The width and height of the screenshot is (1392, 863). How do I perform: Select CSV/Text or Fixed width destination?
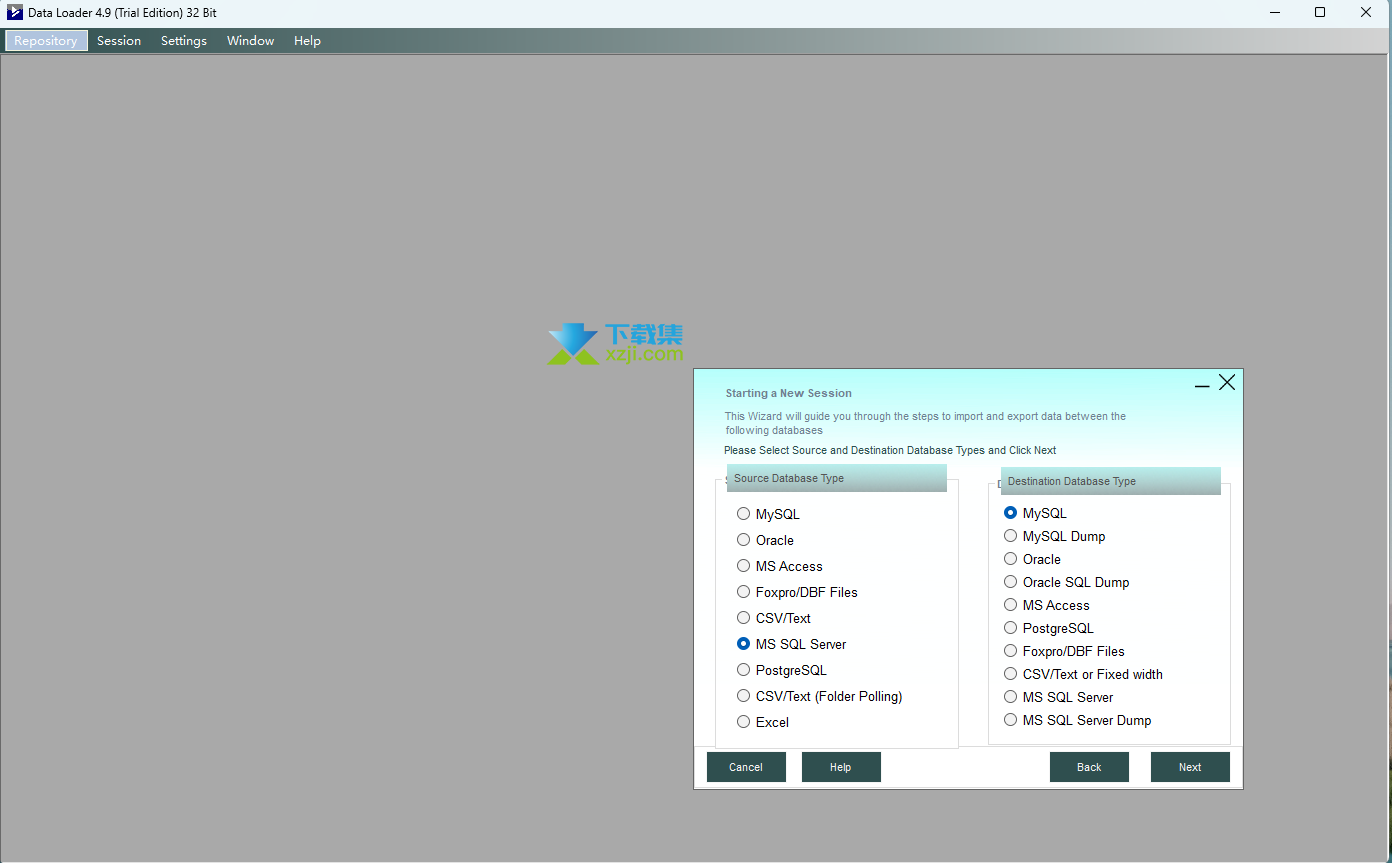[x=1083, y=674]
